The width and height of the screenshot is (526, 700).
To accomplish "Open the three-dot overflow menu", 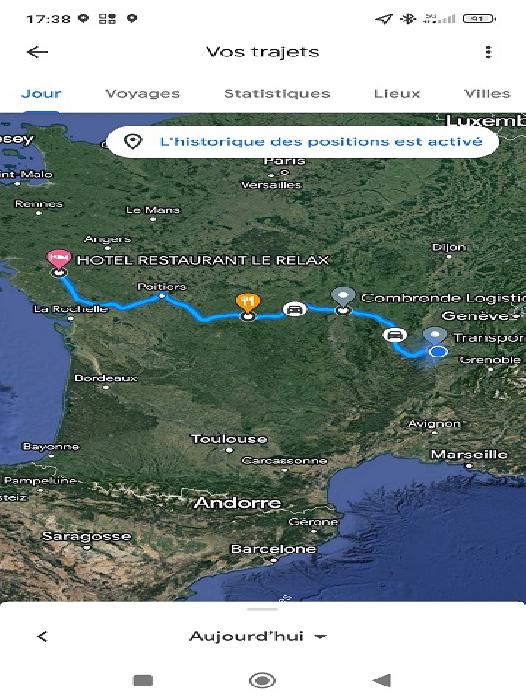I will (x=488, y=52).
